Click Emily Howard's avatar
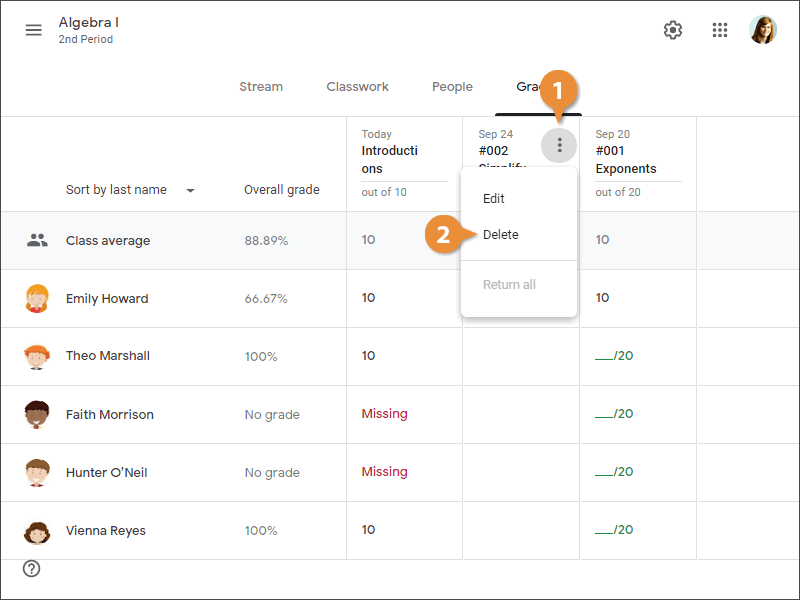This screenshot has height=600, width=800. (x=37, y=298)
